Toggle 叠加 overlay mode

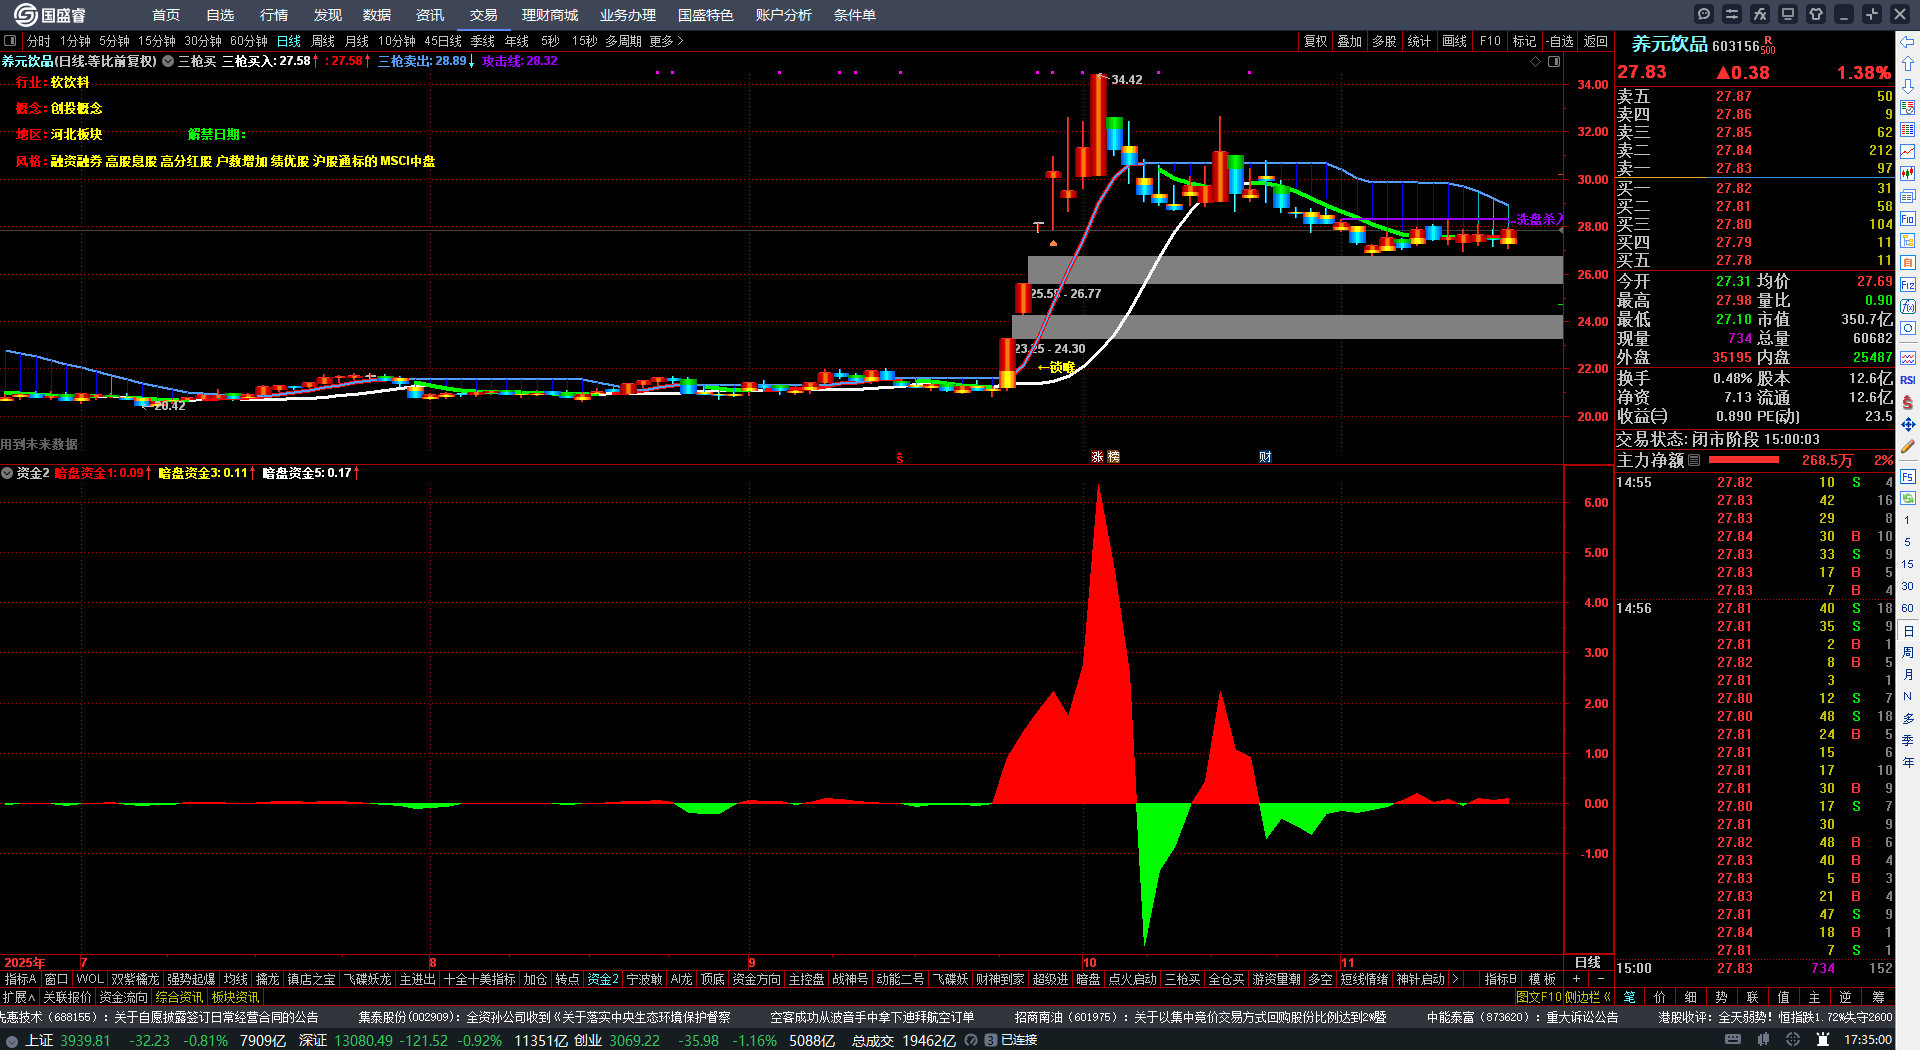1350,41
